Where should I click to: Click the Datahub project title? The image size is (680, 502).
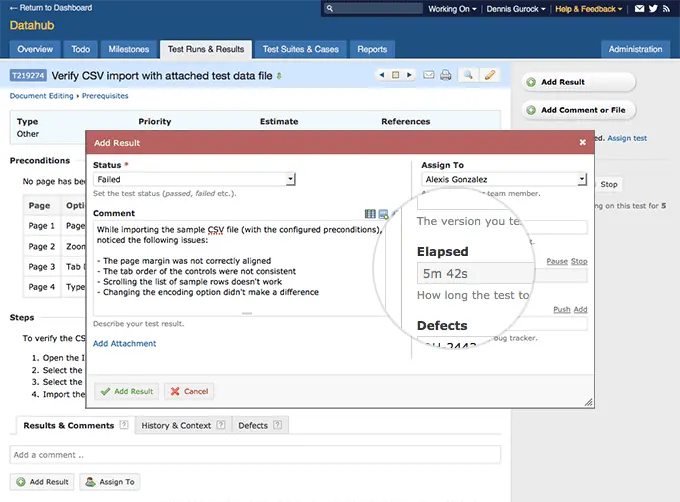click(32, 25)
